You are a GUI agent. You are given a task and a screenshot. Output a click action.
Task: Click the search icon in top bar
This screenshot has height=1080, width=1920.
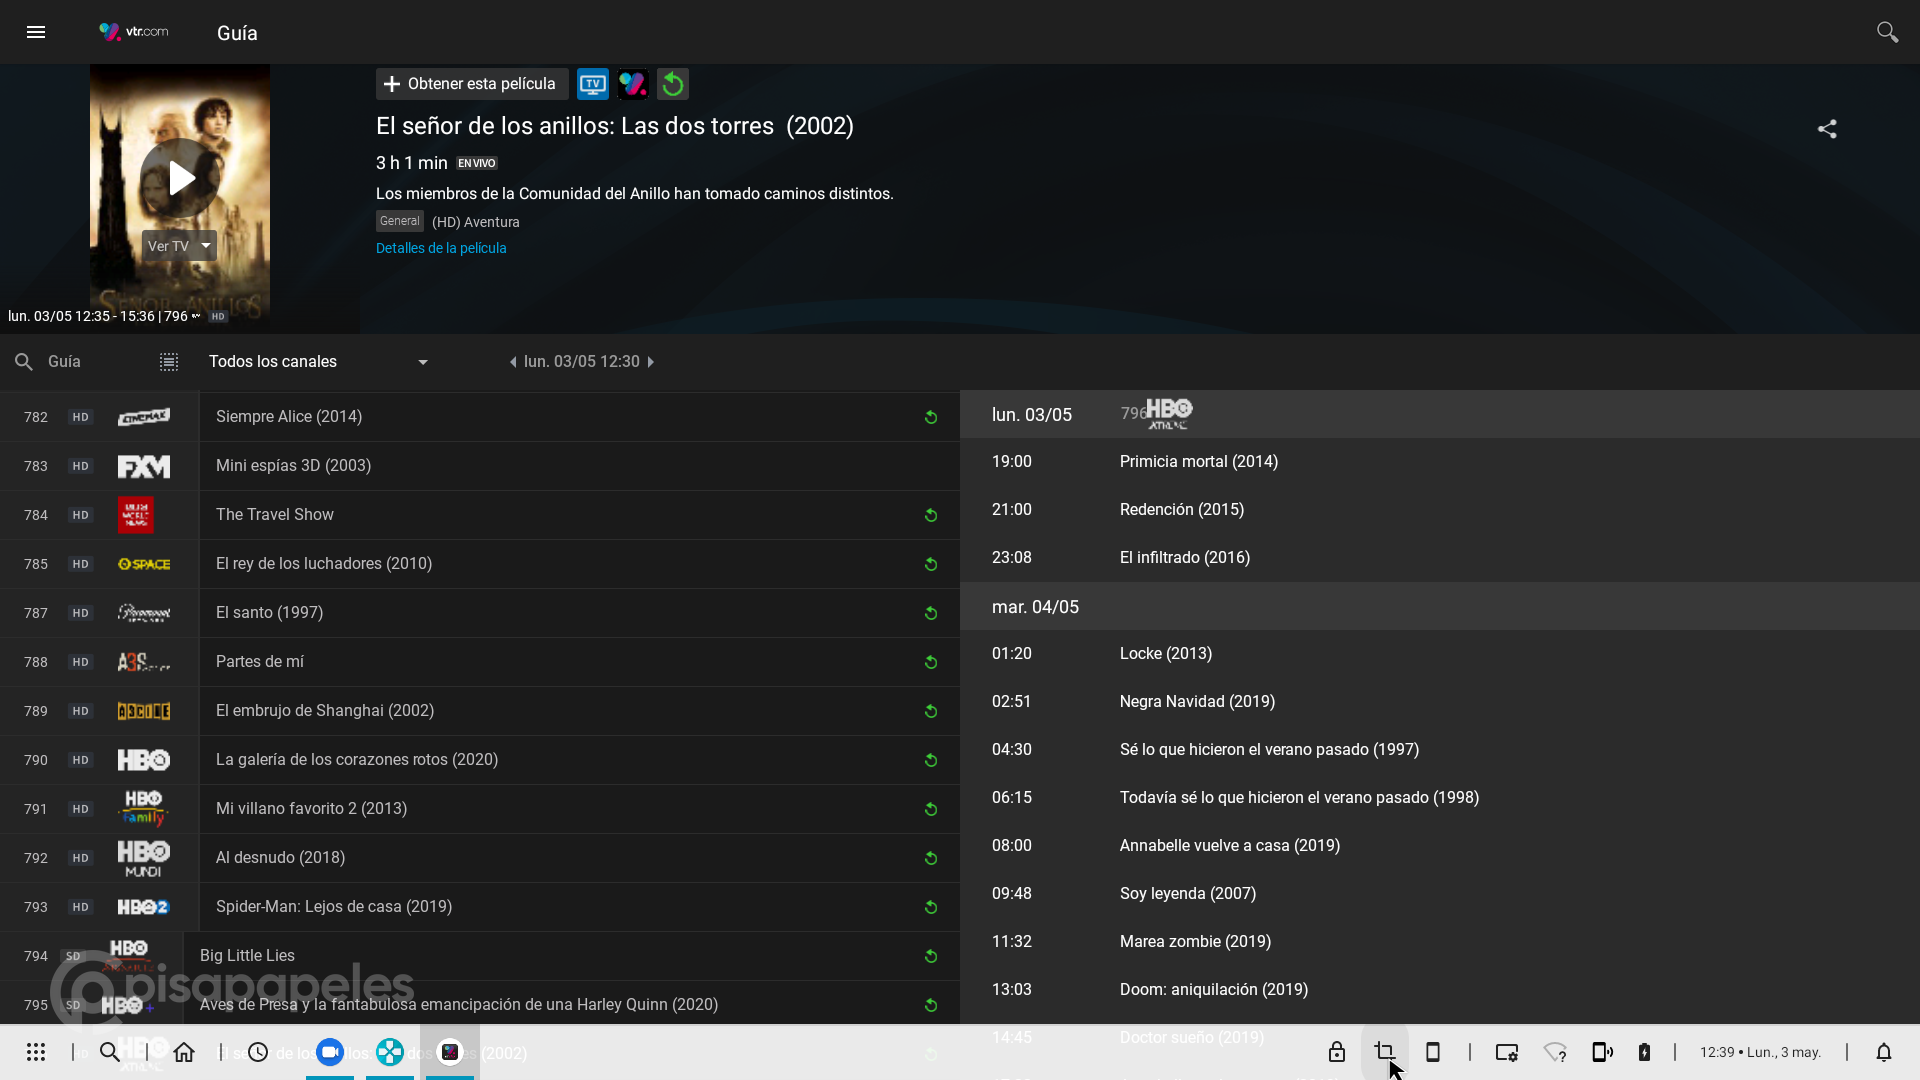click(1887, 32)
